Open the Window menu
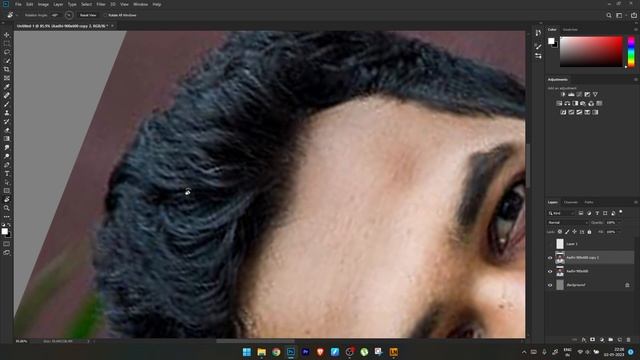 tap(140, 4)
